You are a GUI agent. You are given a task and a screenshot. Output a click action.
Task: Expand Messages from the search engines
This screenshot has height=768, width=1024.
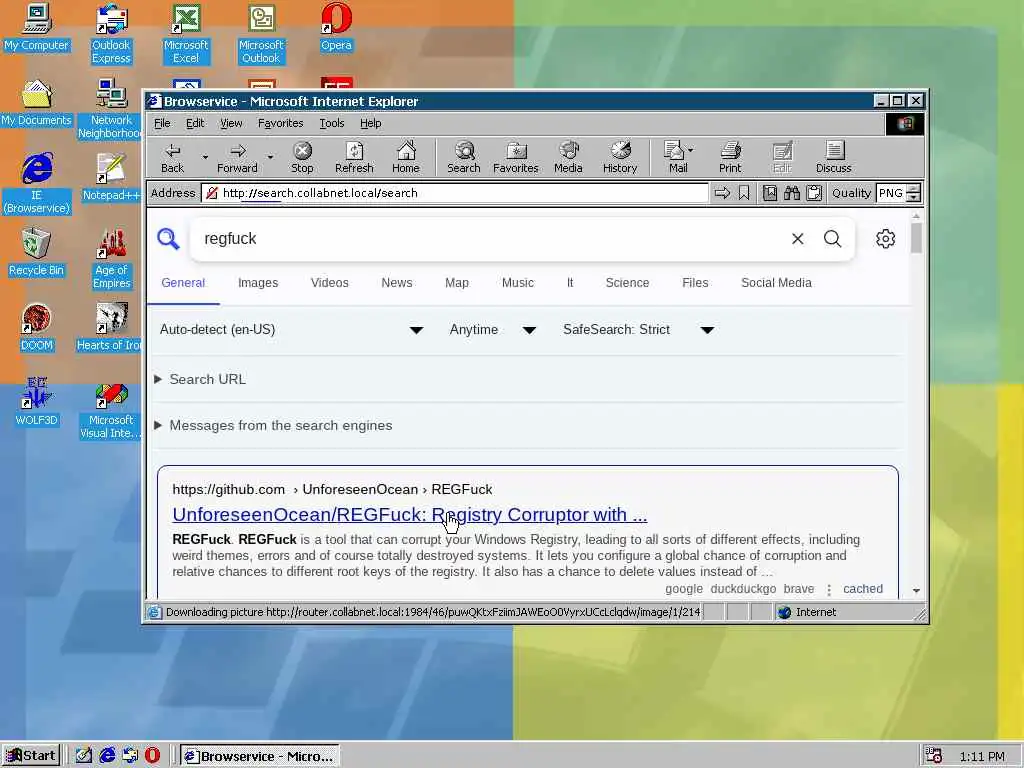[x=274, y=426]
